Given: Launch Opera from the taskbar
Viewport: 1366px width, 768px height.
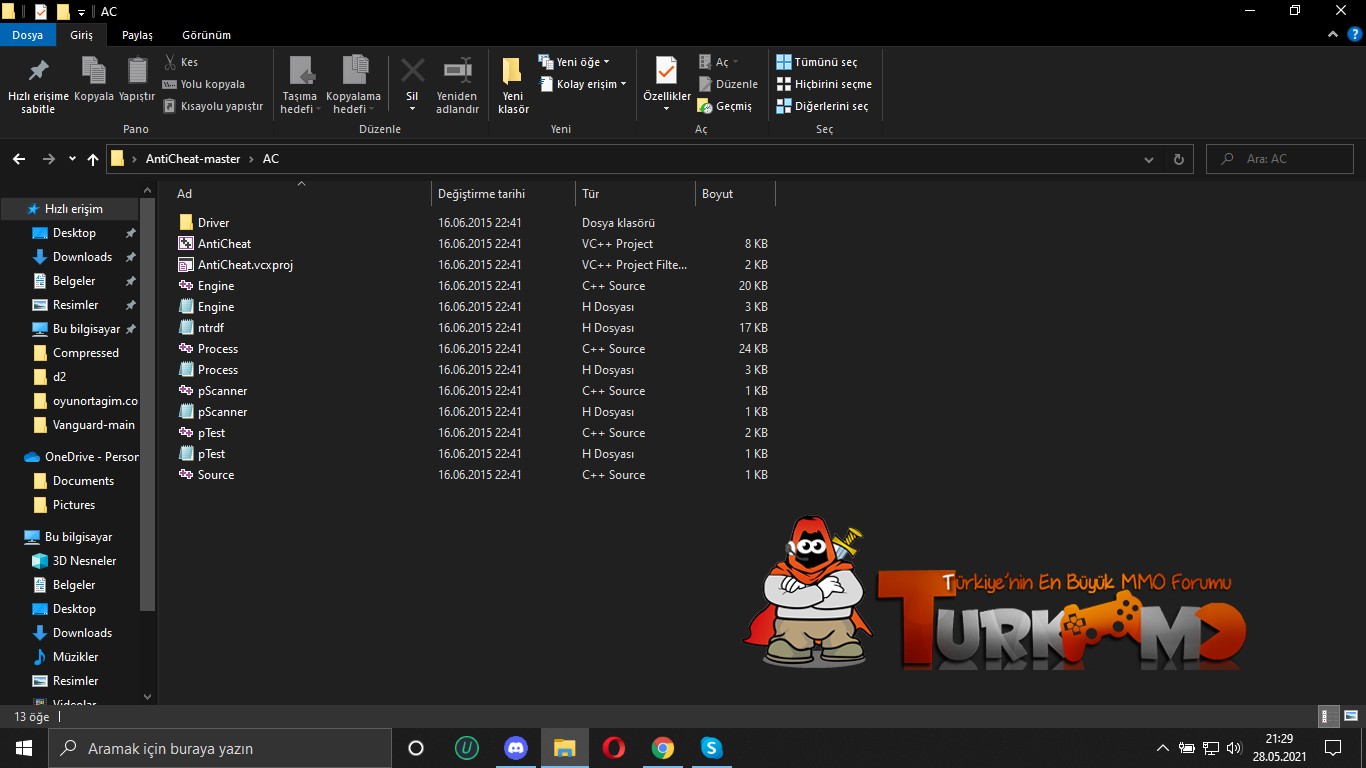Looking at the screenshot, I should (x=614, y=748).
